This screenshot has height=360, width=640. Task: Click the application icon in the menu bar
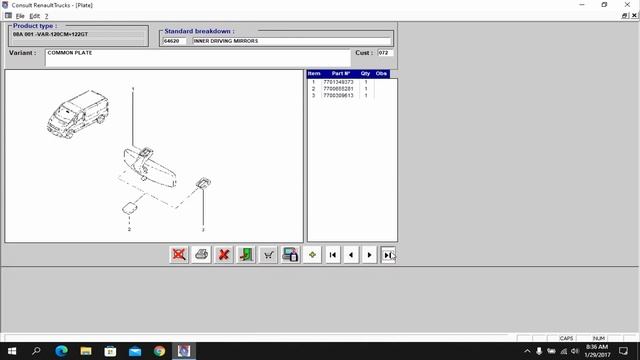[8, 16]
